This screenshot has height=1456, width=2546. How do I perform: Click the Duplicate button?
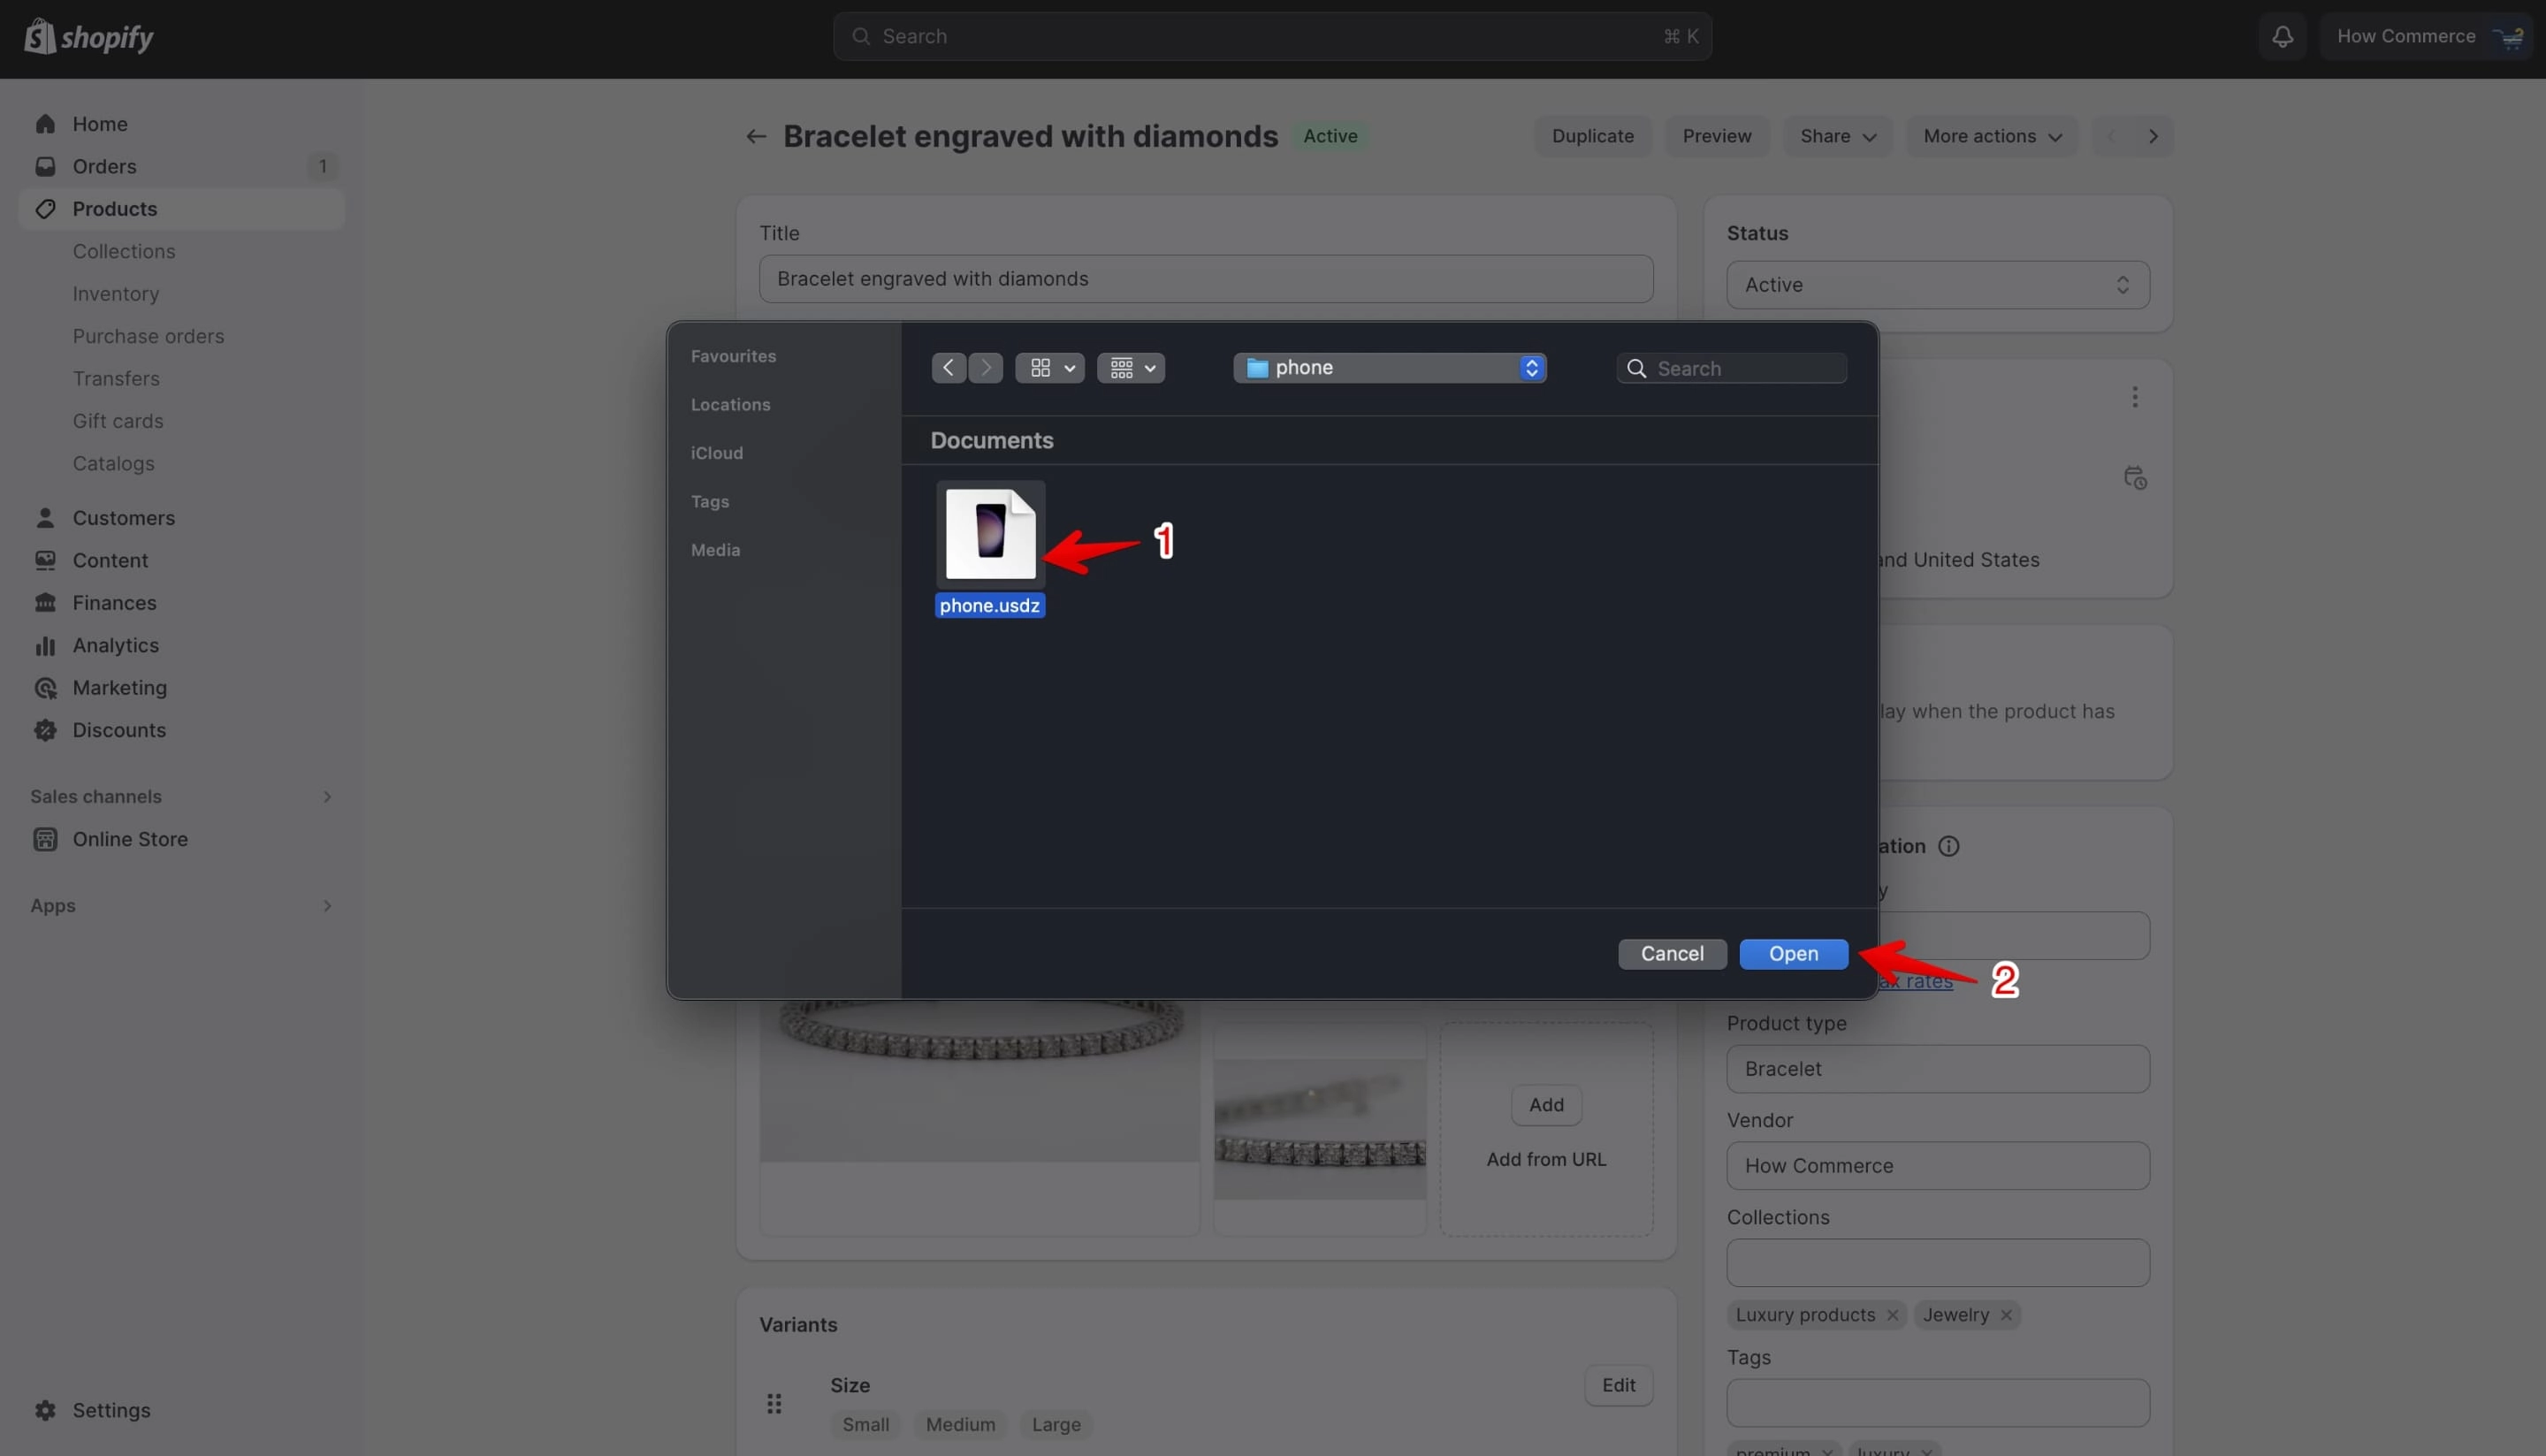[x=1592, y=136]
